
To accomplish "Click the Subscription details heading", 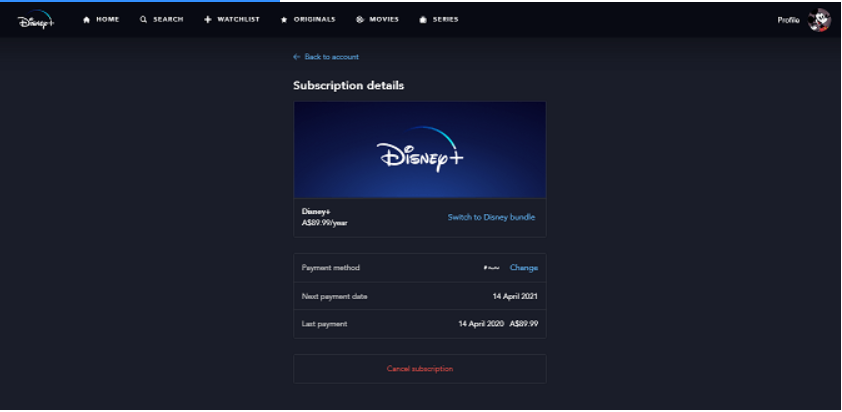I will [x=349, y=85].
